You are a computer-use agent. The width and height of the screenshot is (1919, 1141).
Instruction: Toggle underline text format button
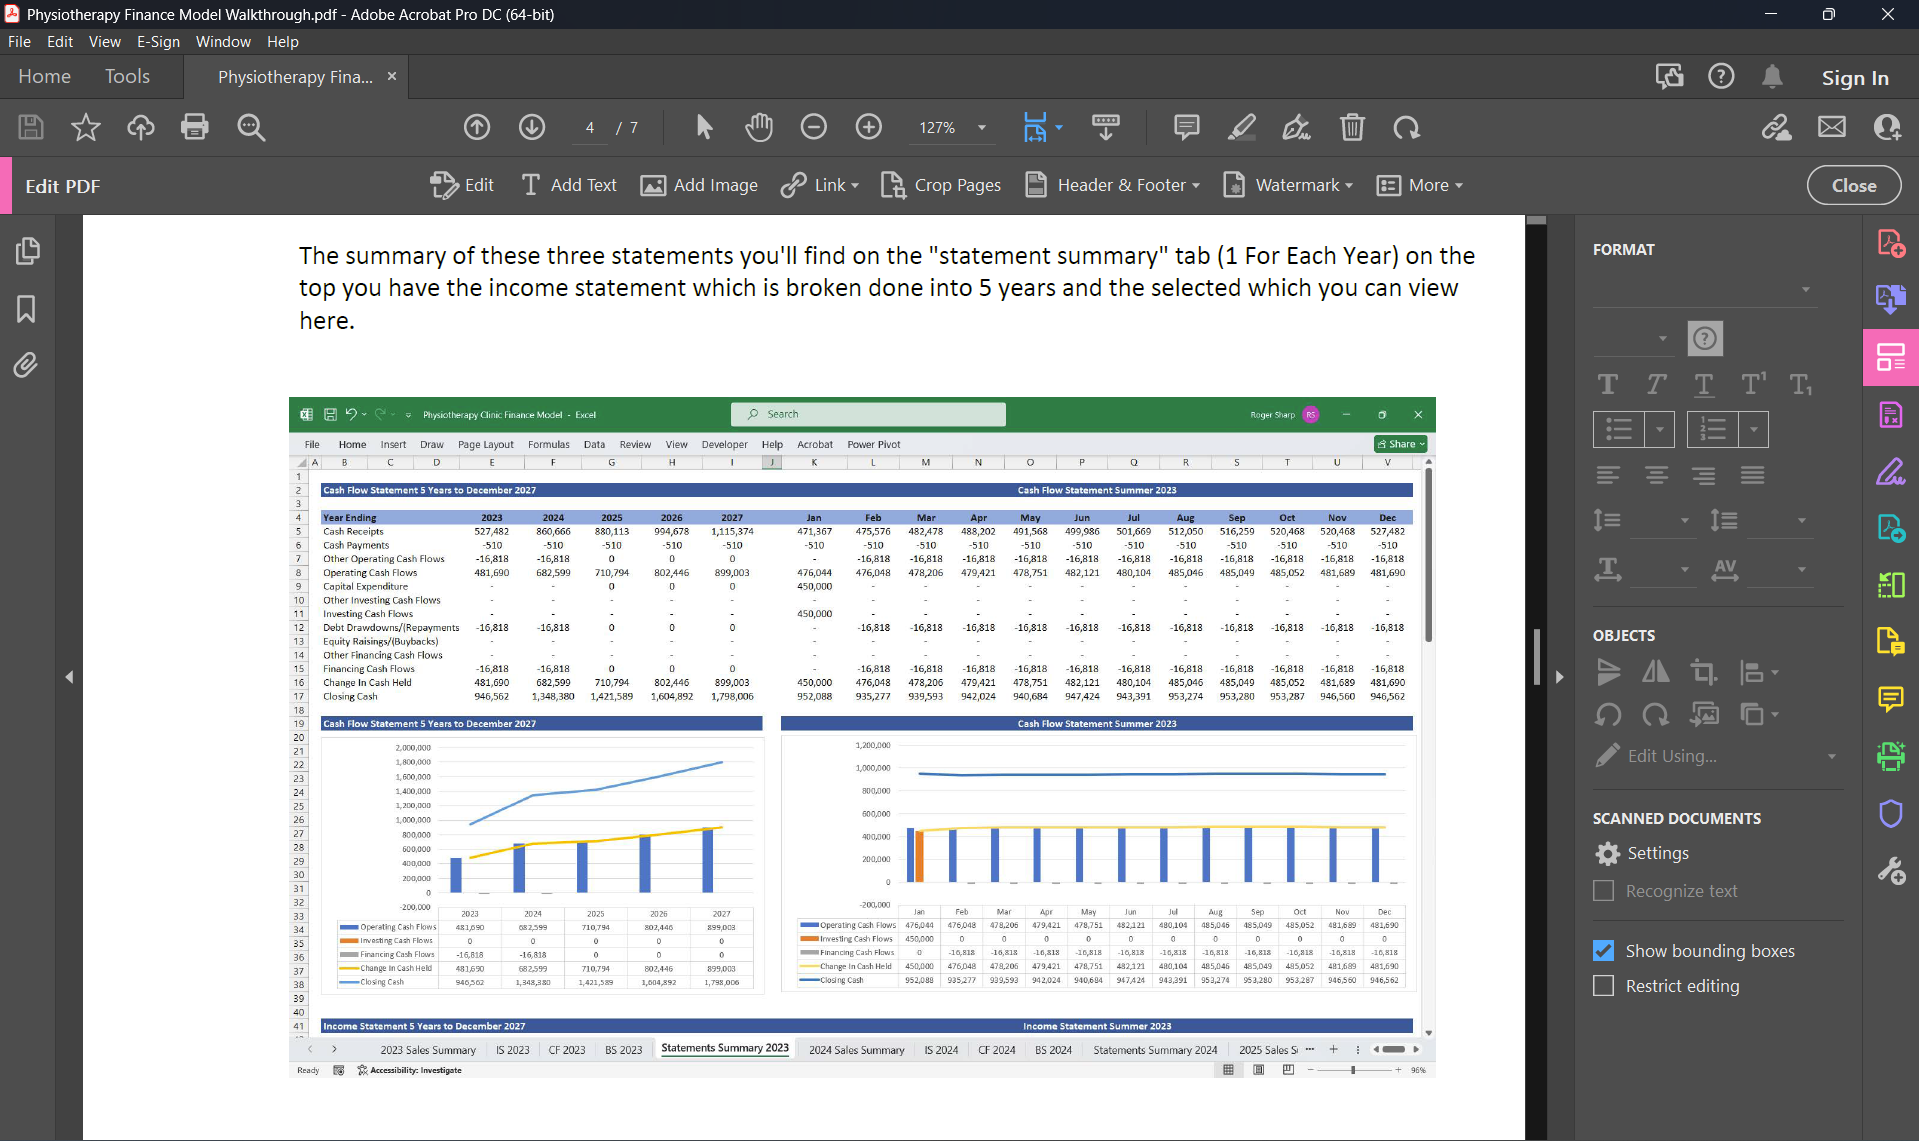[1704, 385]
